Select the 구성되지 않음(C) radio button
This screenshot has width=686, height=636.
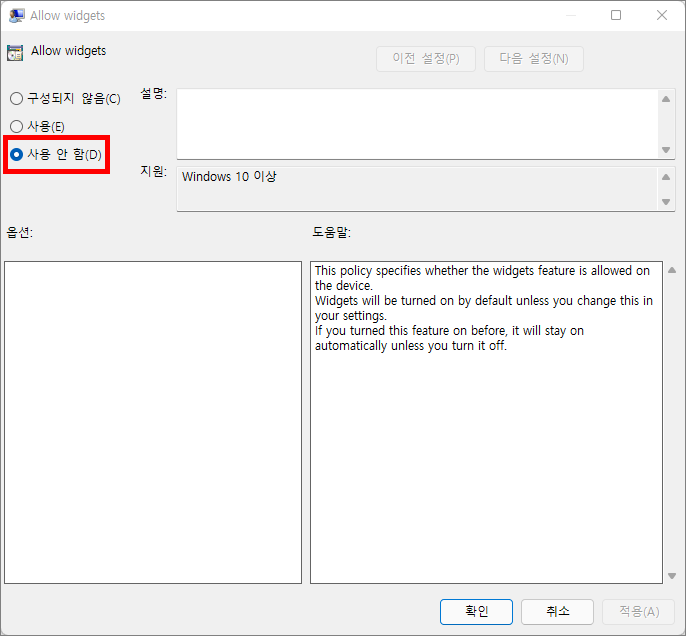click(65, 98)
